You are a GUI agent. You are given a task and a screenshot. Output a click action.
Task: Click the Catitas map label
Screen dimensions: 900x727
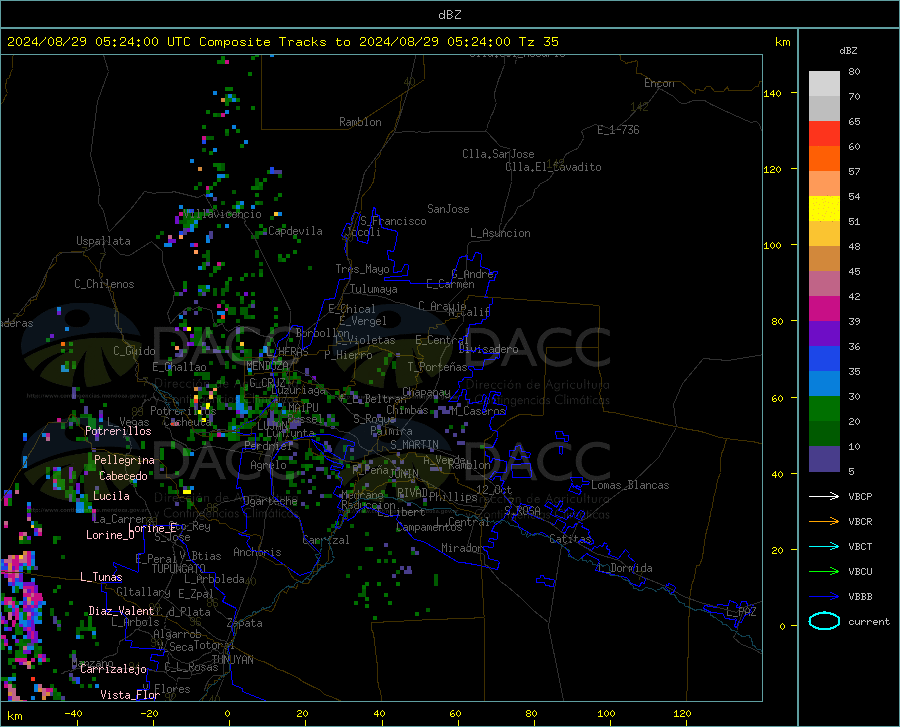coord(571,539)
